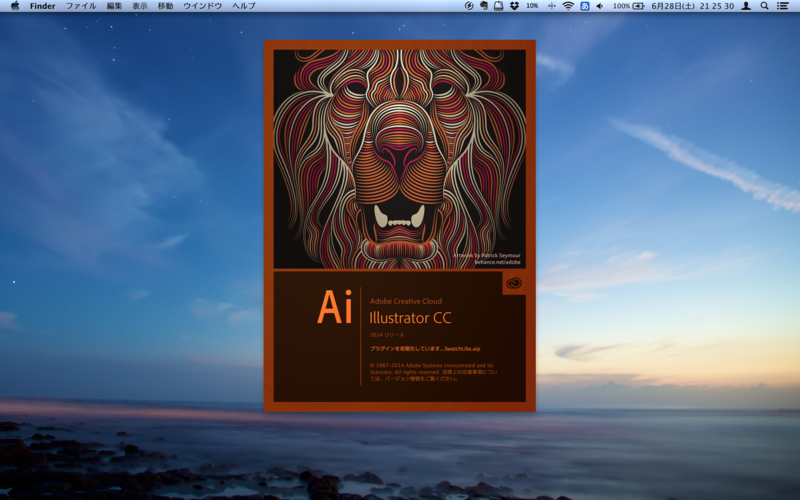Open Spotlight search magnifier
Image resolution: width=800 pixels, height=500 pixels.
764,6
